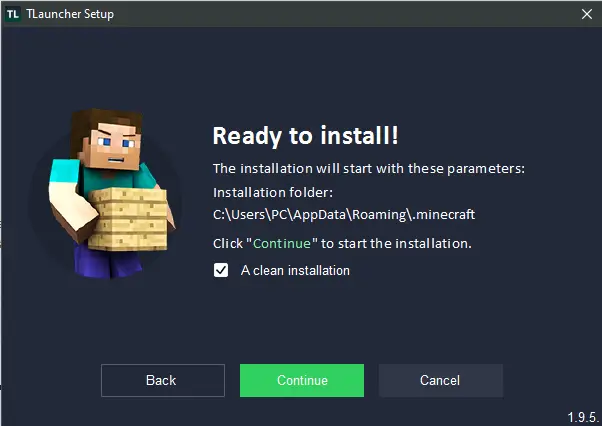
Task: Click the "installation will start with these parameters" line
Action: (x=369, y=168)
